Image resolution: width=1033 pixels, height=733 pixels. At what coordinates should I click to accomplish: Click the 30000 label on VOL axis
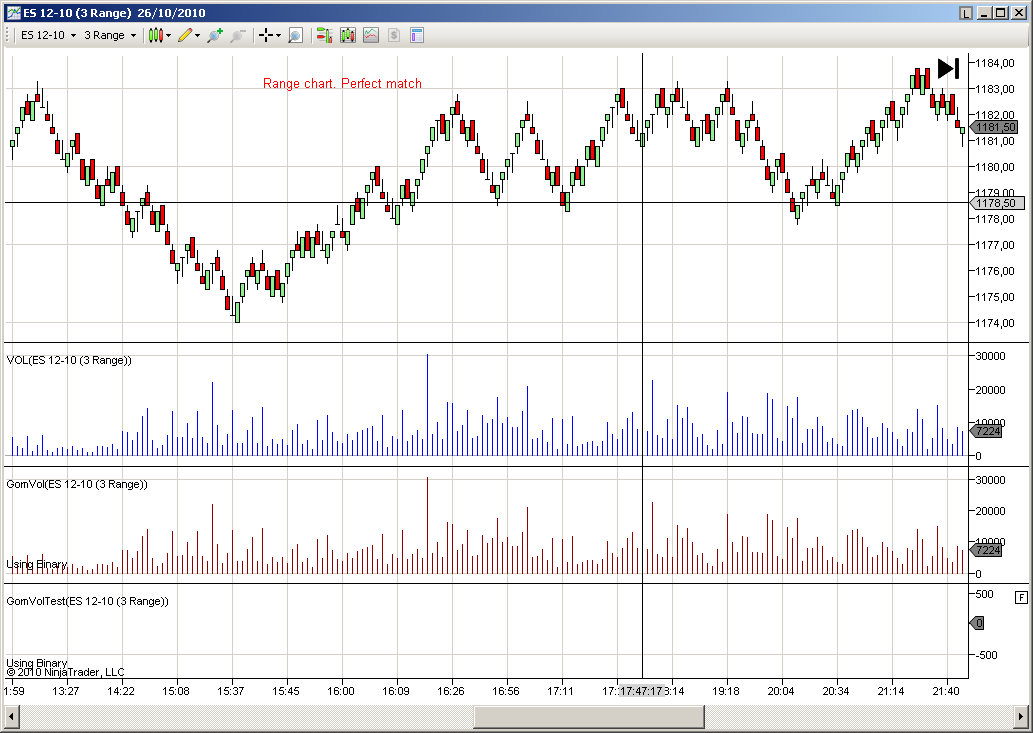990,356
